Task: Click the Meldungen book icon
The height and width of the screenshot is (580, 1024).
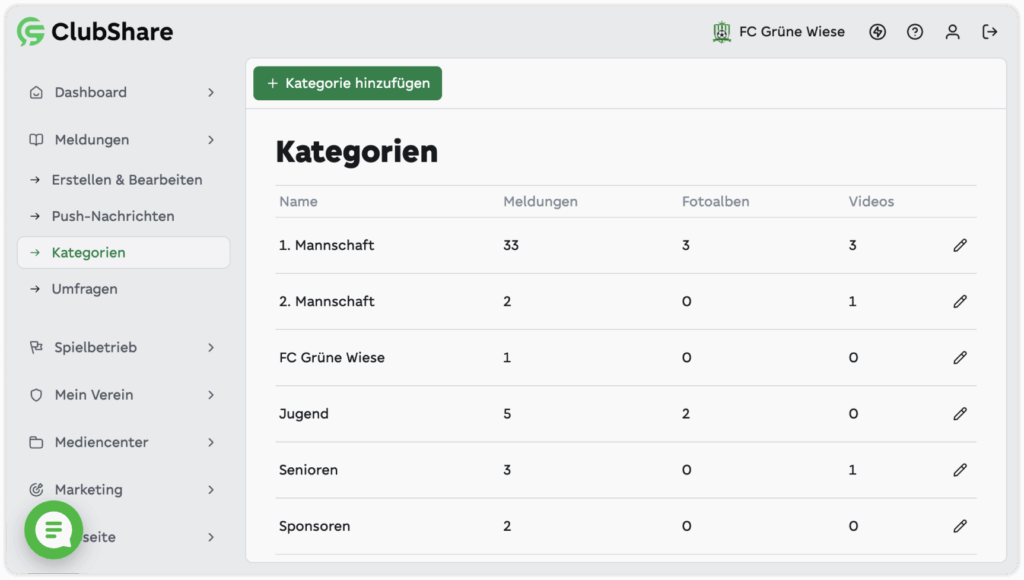Action: pos(36,140)
